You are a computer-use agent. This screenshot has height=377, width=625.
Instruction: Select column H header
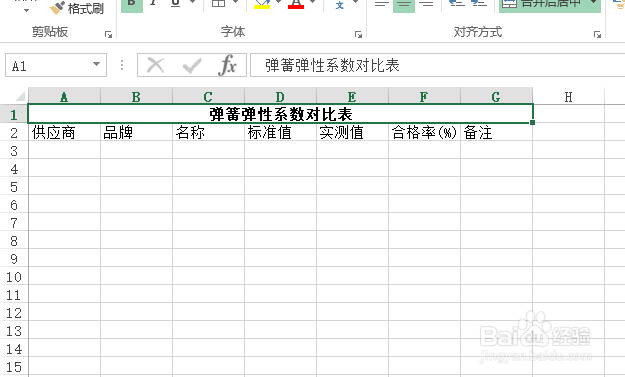[568, 96]
